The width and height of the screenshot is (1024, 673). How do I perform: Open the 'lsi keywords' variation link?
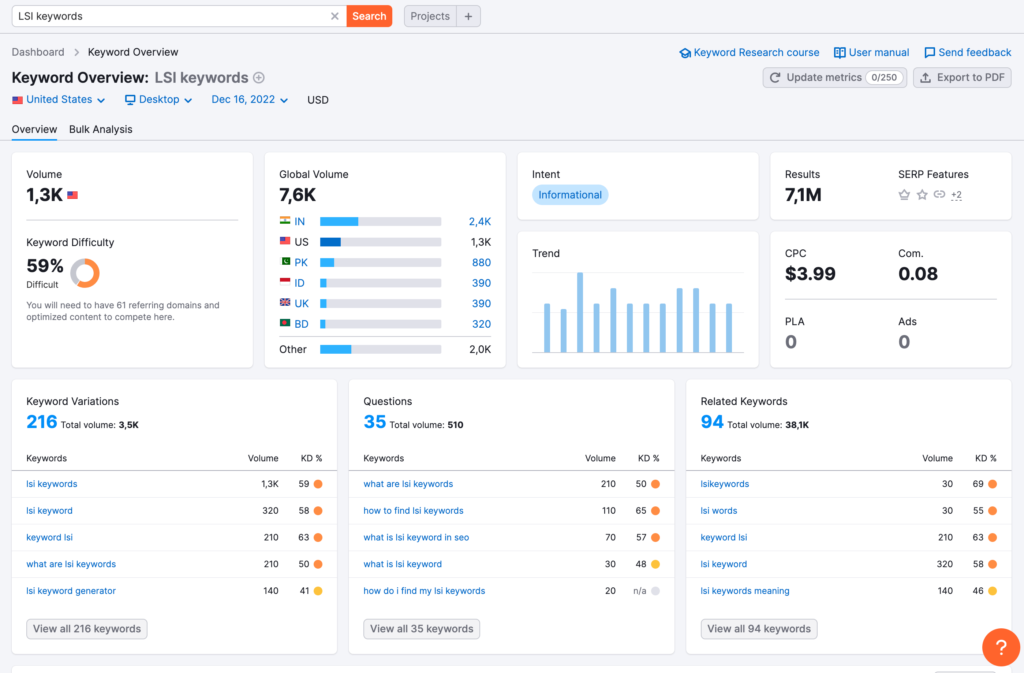pyautogui.click(x=52, y=484)
